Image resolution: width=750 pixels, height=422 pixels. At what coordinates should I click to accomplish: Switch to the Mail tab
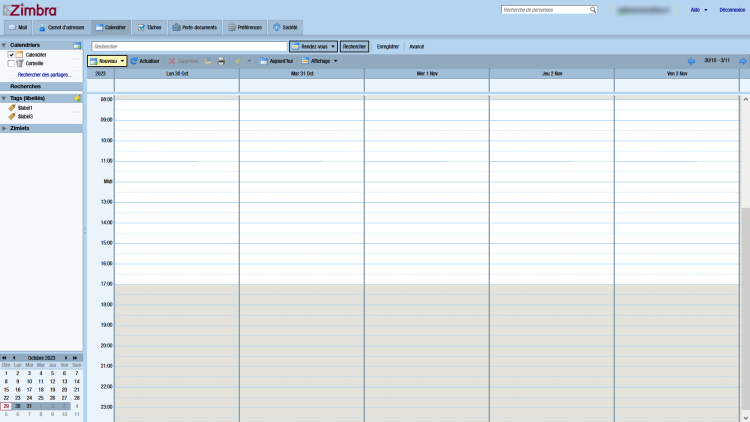(x=18, y=27)
